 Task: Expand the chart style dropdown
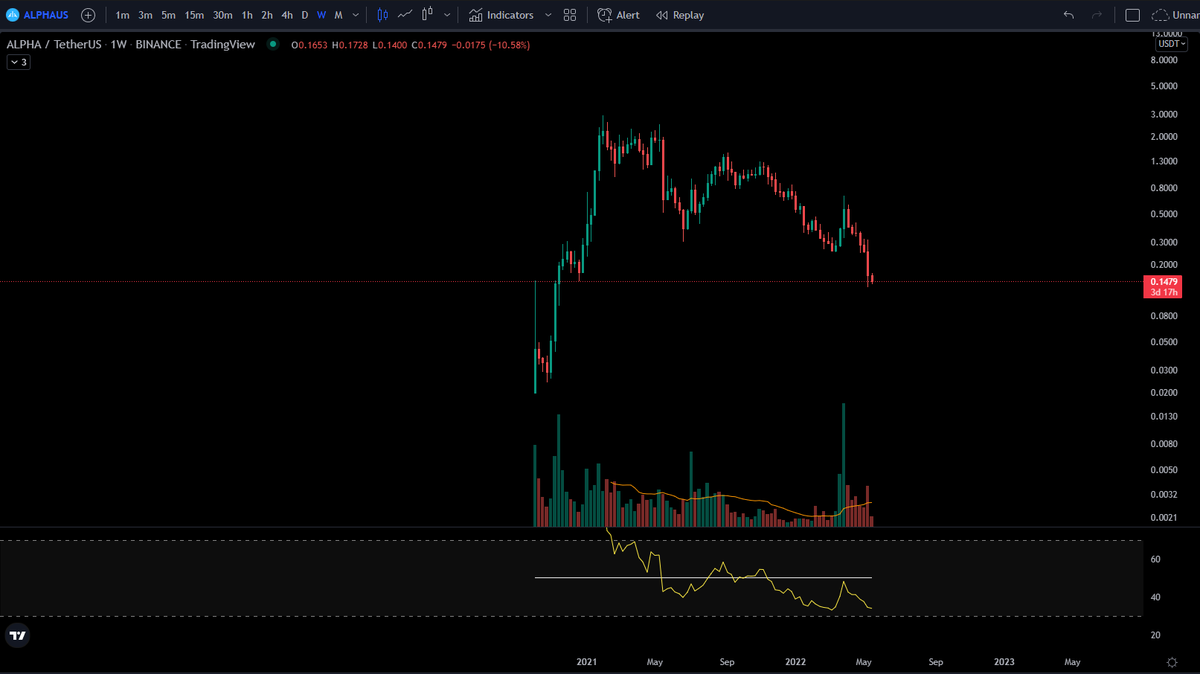[447, 15]
